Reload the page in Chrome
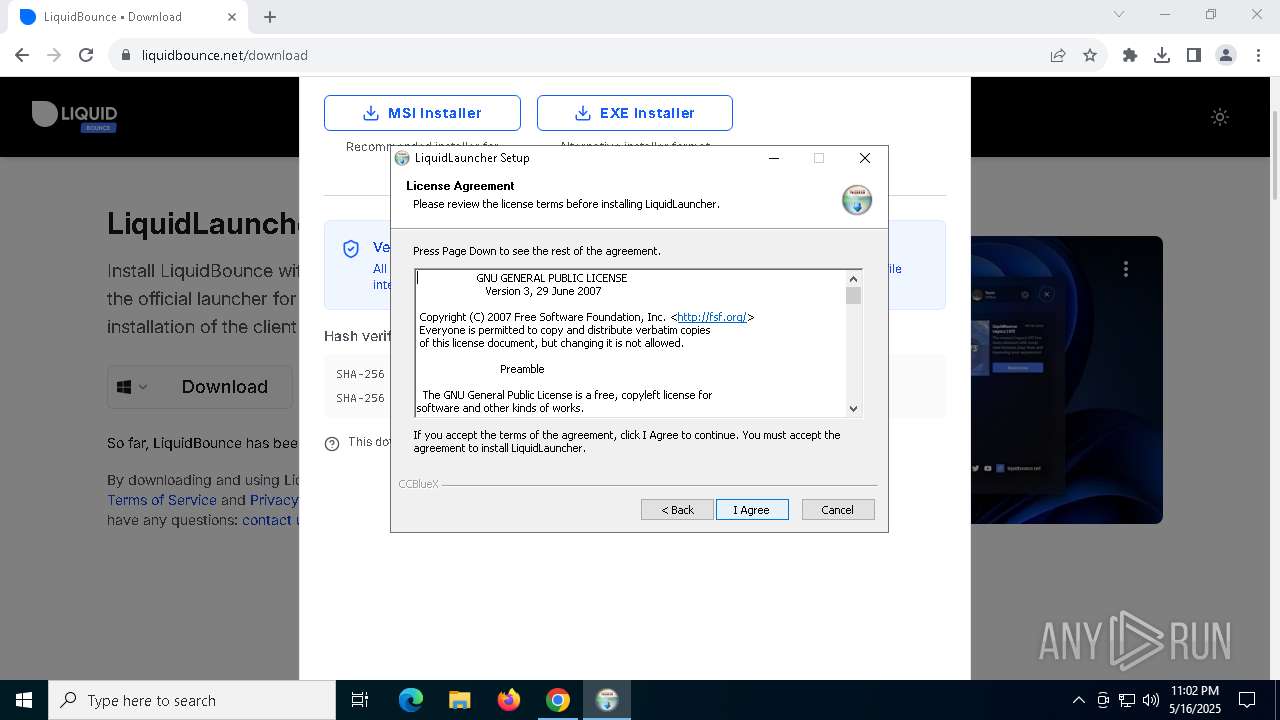 (86, 55)
